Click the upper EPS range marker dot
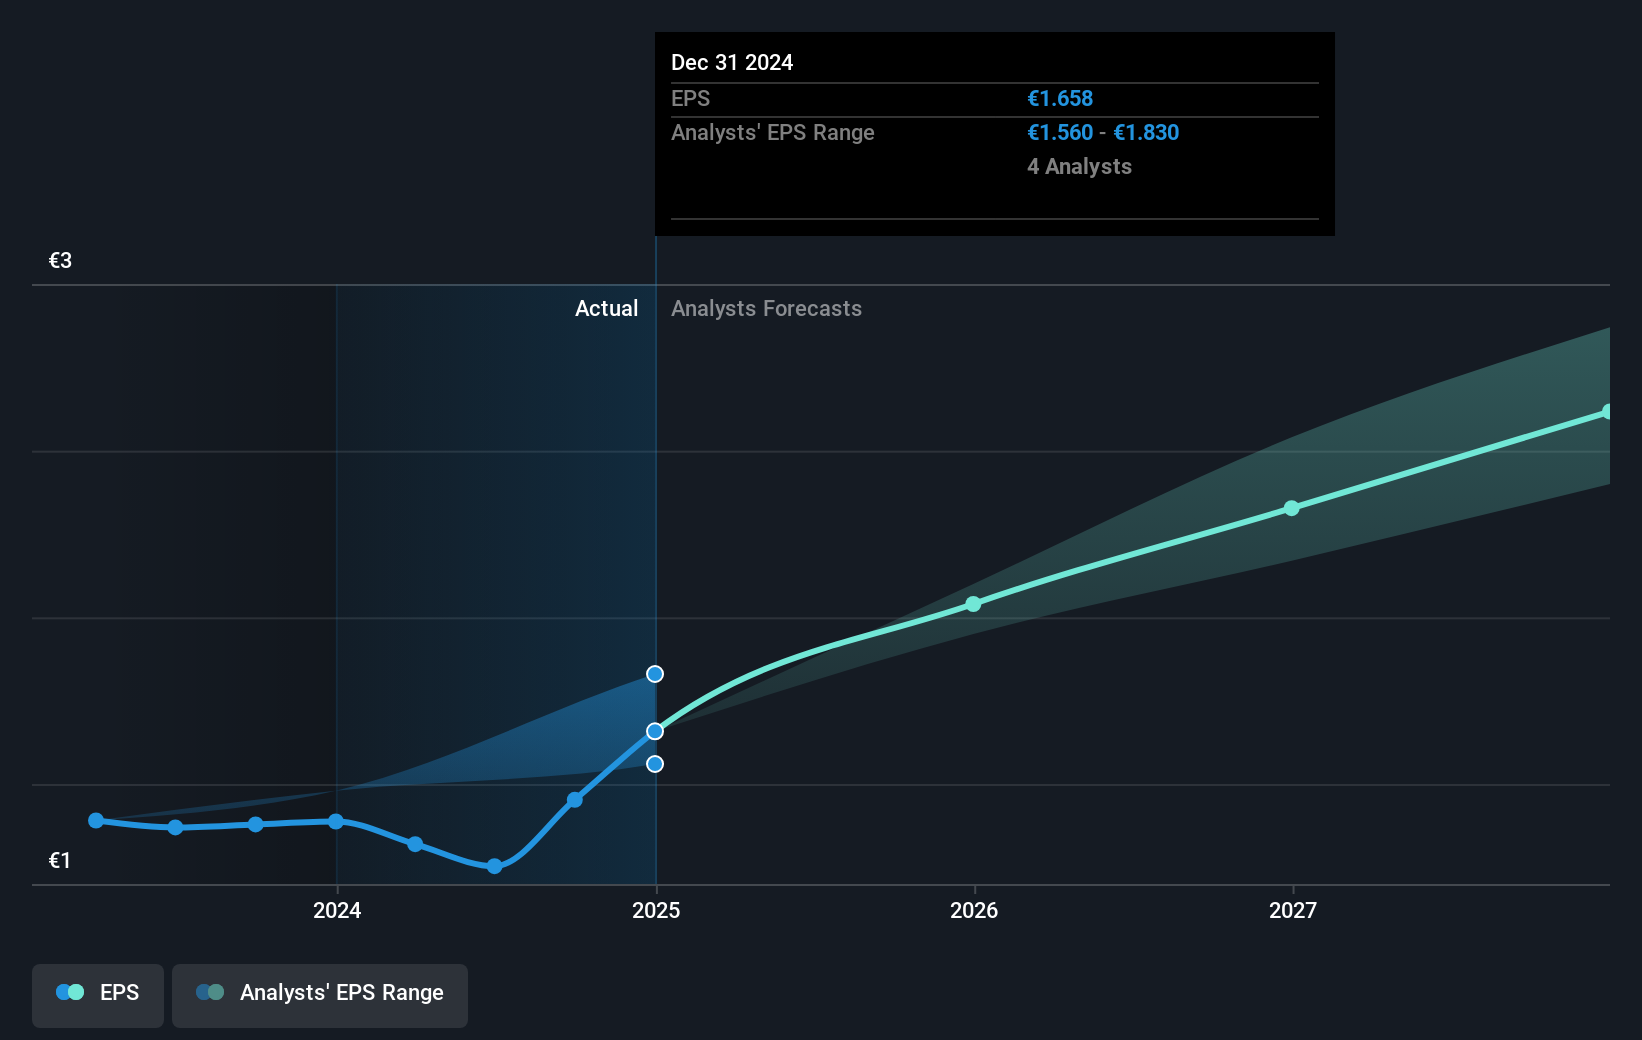 point(655,674)
